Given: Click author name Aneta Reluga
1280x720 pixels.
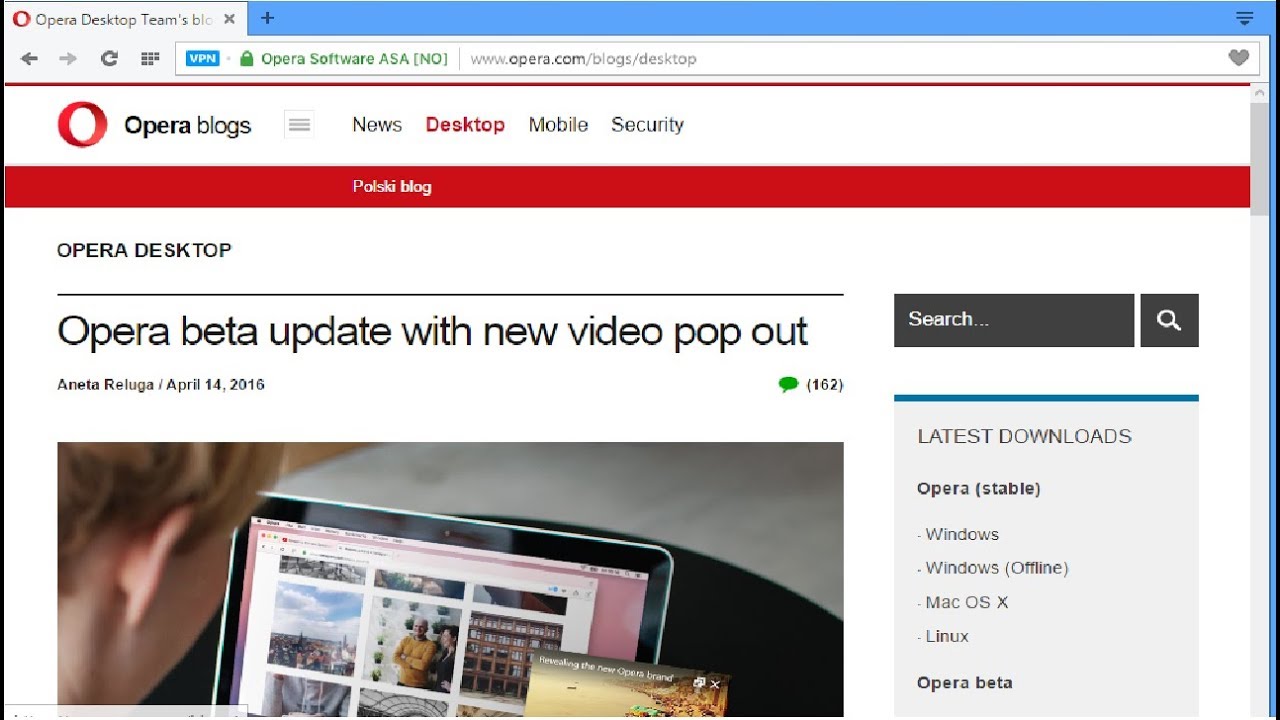Looking at the screenshot, I should 105,385.
